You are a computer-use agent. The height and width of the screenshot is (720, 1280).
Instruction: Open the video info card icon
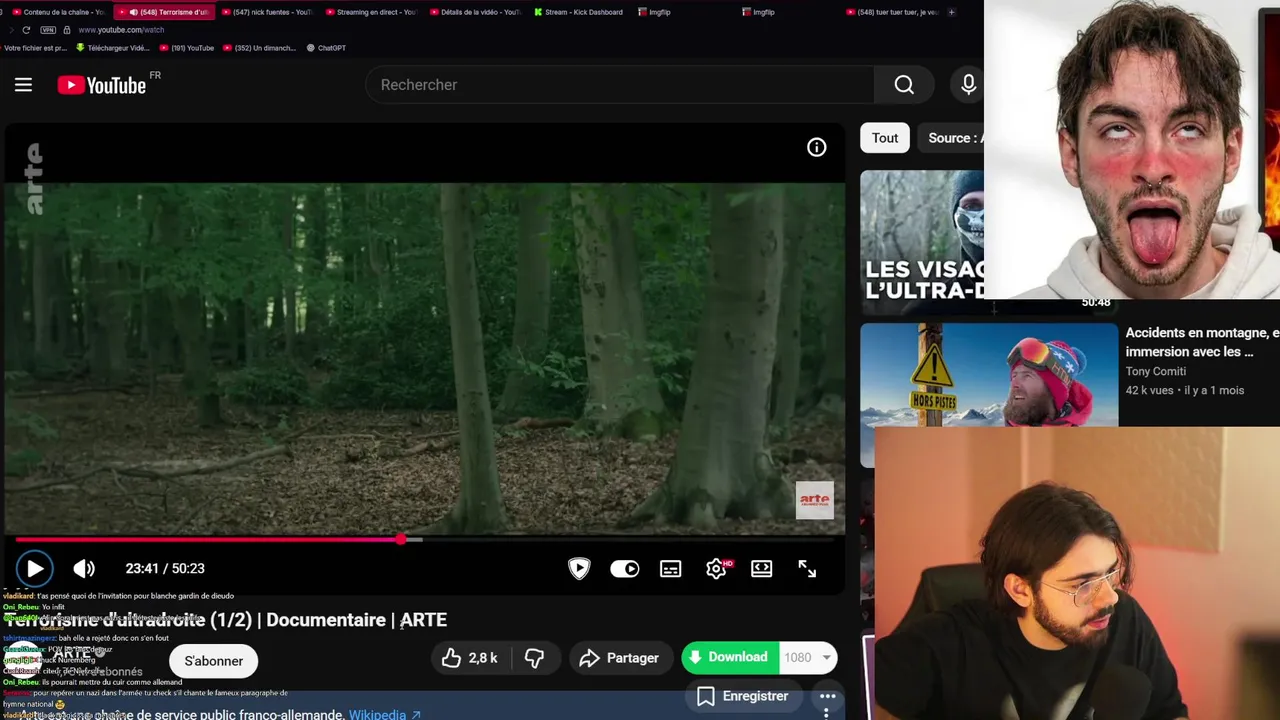817,148
